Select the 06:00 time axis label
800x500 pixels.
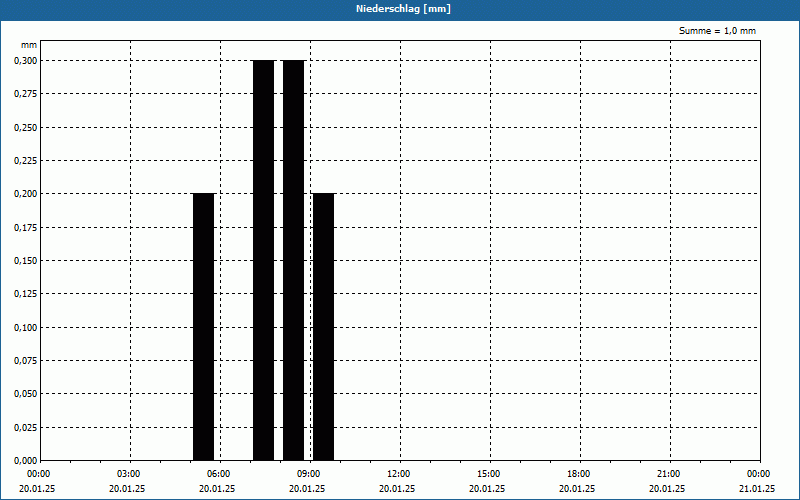pos(219,474)
